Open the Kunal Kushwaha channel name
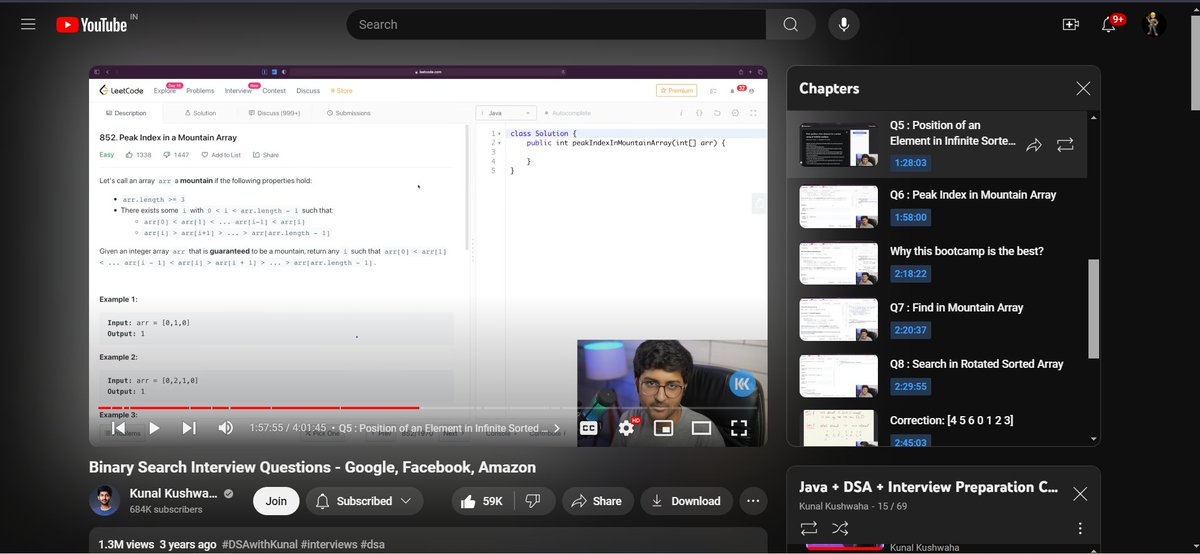Screen dimensions: 1200x554 [x=175, y=493]
